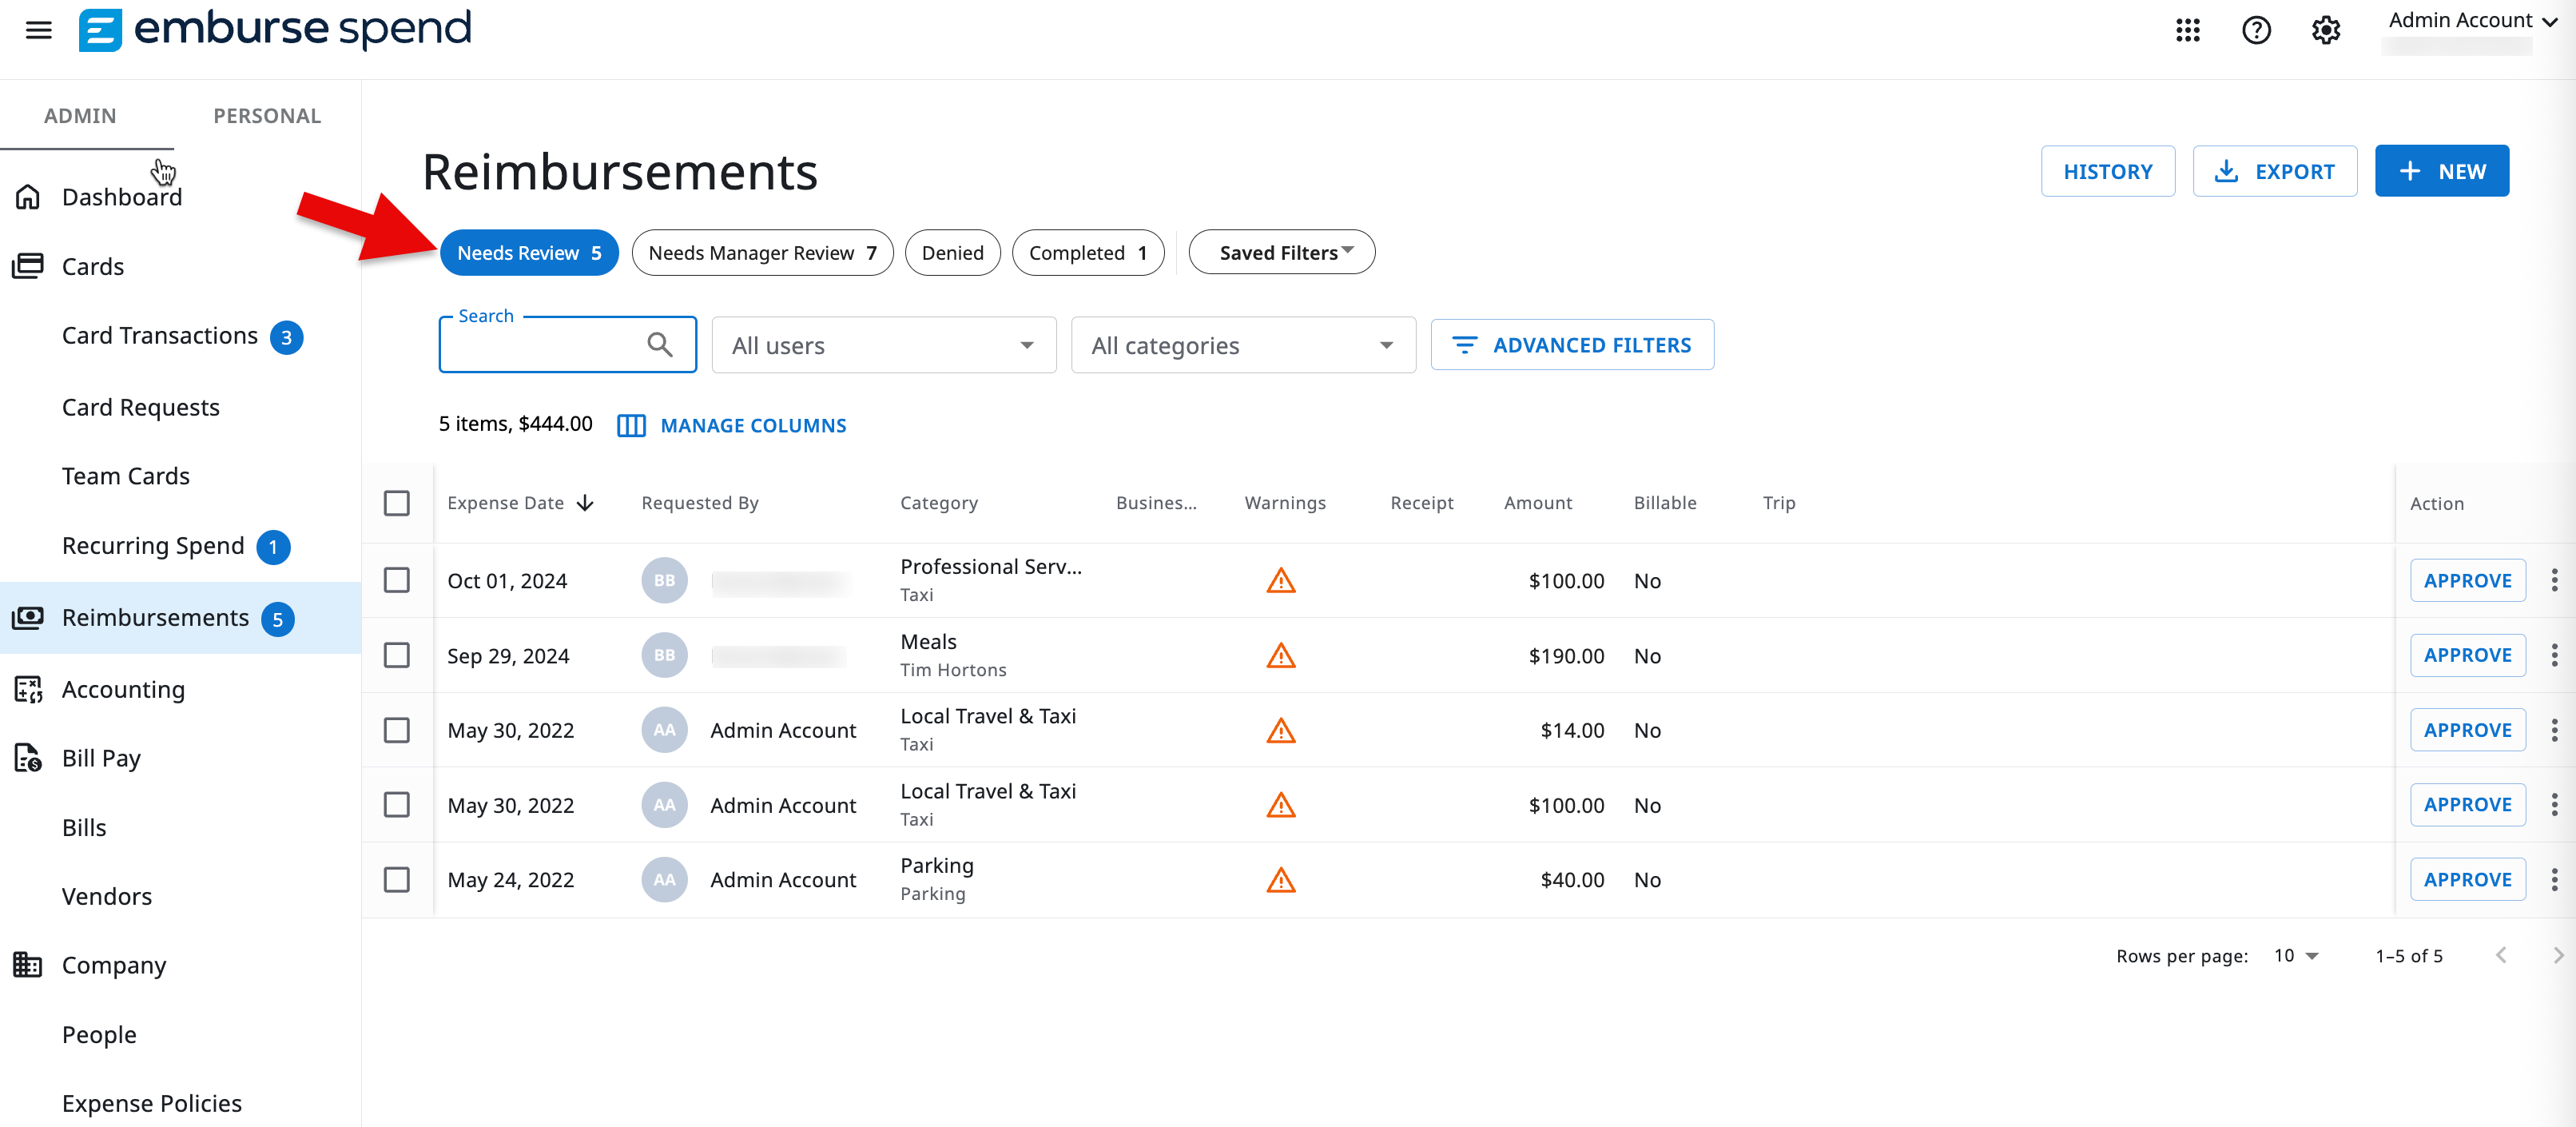The width and height of the screenshot is (2576, 1127).
Task: Open Accounting in the sidebar
Action: [x=123, y=689]
